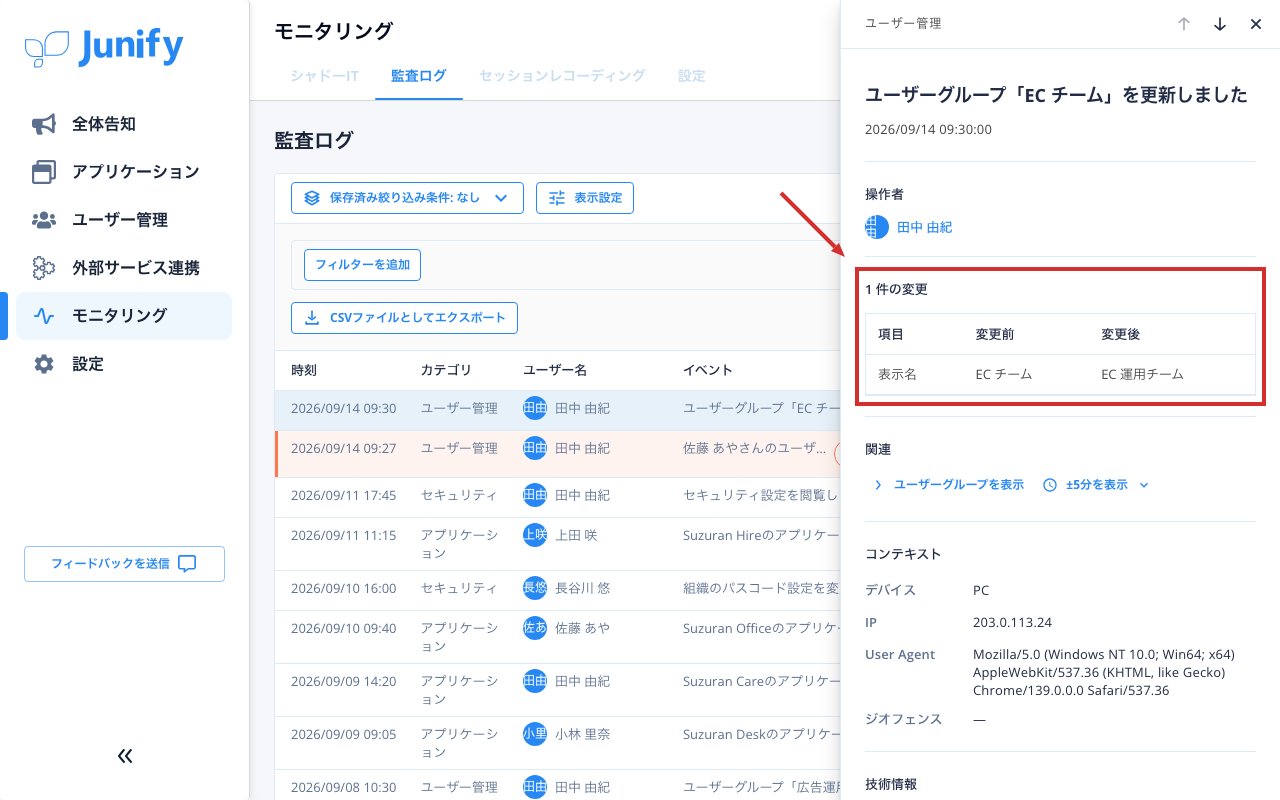Go to next log entry arrow
This screenshot has width=1280, height=800.
1220,24
